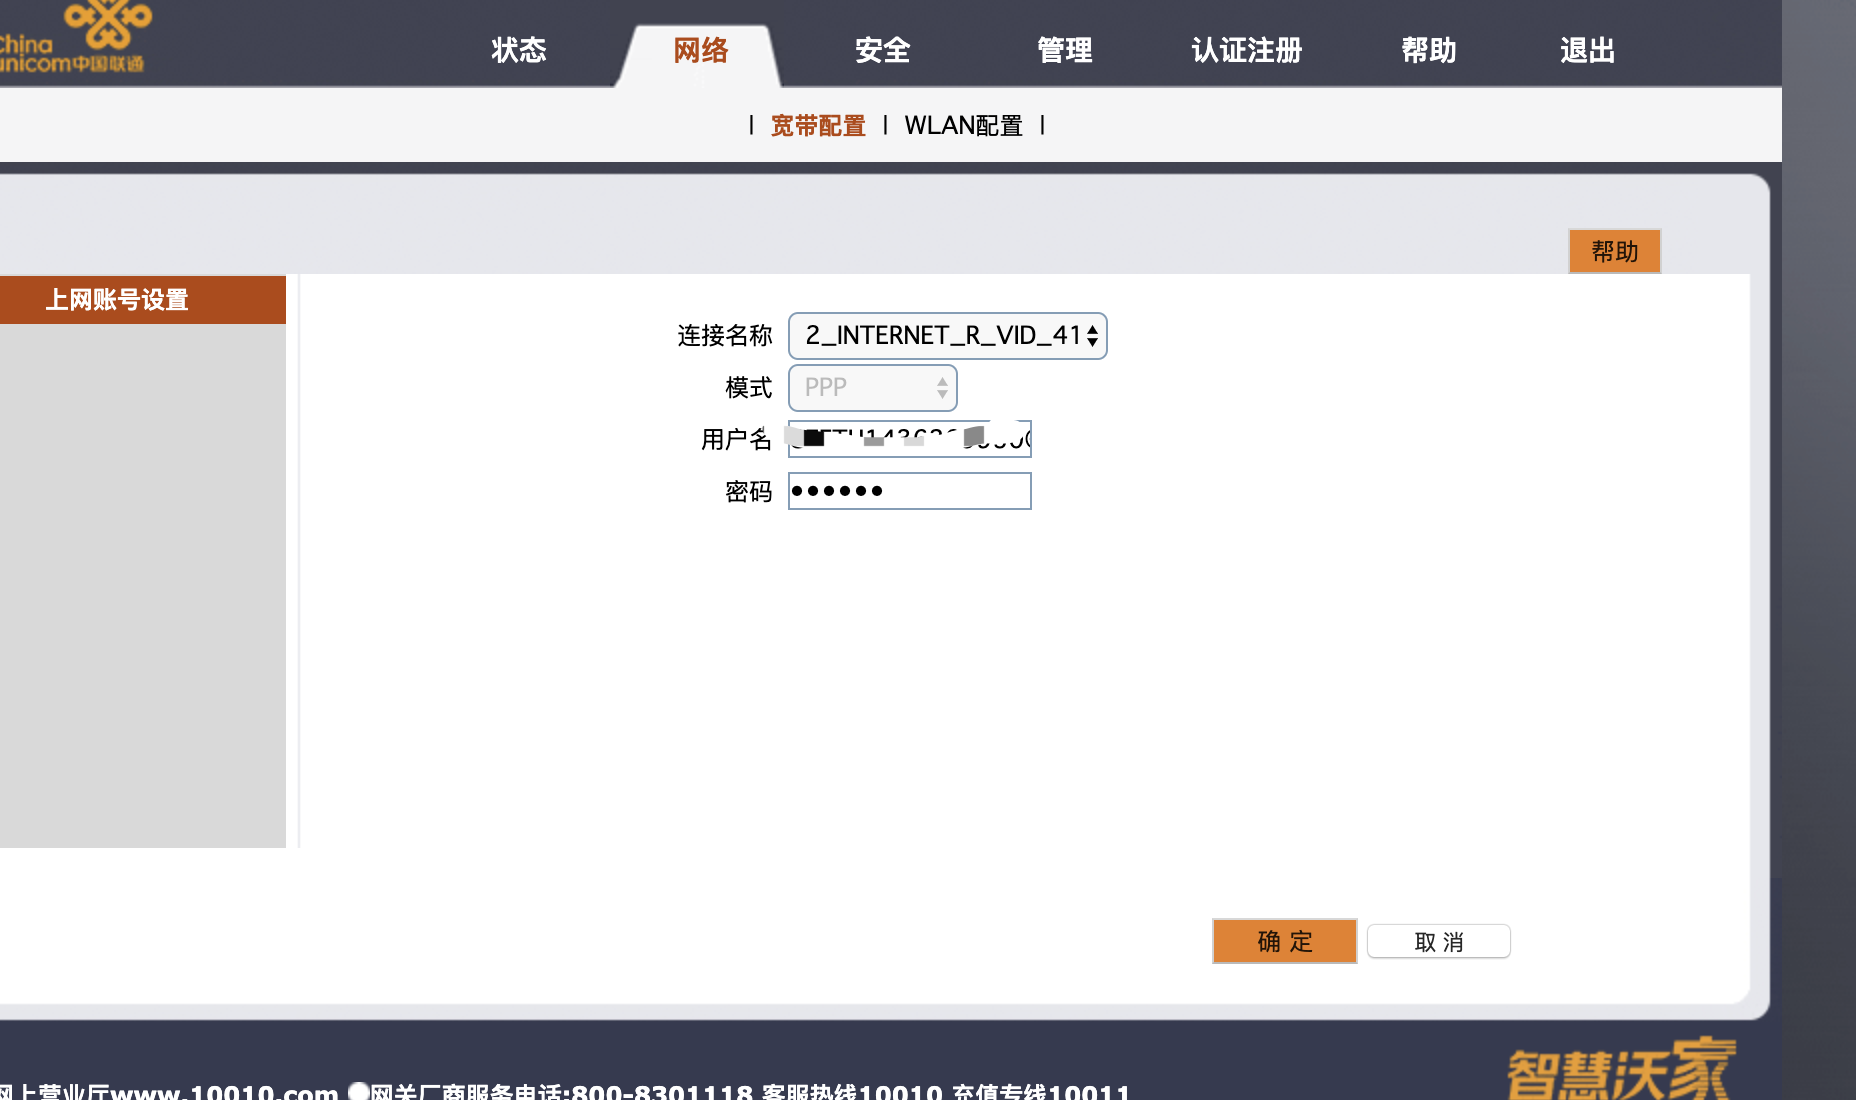Image resolution: width=1856 pixels, height=1100 pixels.
Task: Open the 宽带配置 submenu
Action: (x=818, y=126)
